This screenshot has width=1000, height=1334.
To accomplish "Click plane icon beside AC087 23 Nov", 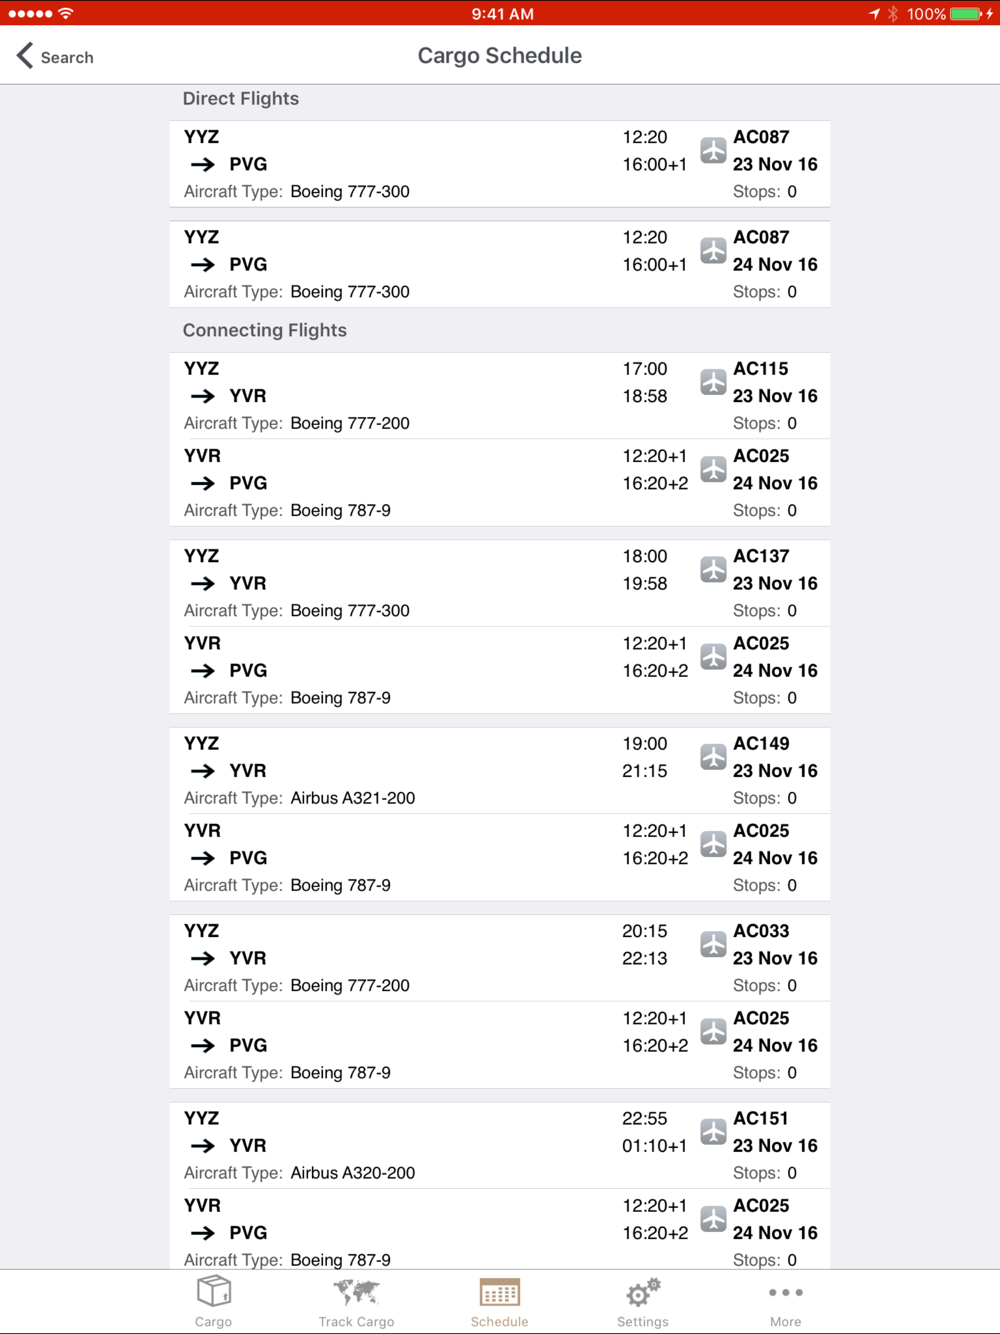I will [x=713, y=150].
